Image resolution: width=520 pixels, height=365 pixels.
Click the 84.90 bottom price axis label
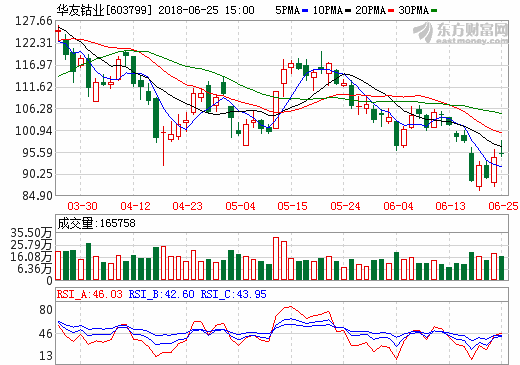click(x=37, y=195)
